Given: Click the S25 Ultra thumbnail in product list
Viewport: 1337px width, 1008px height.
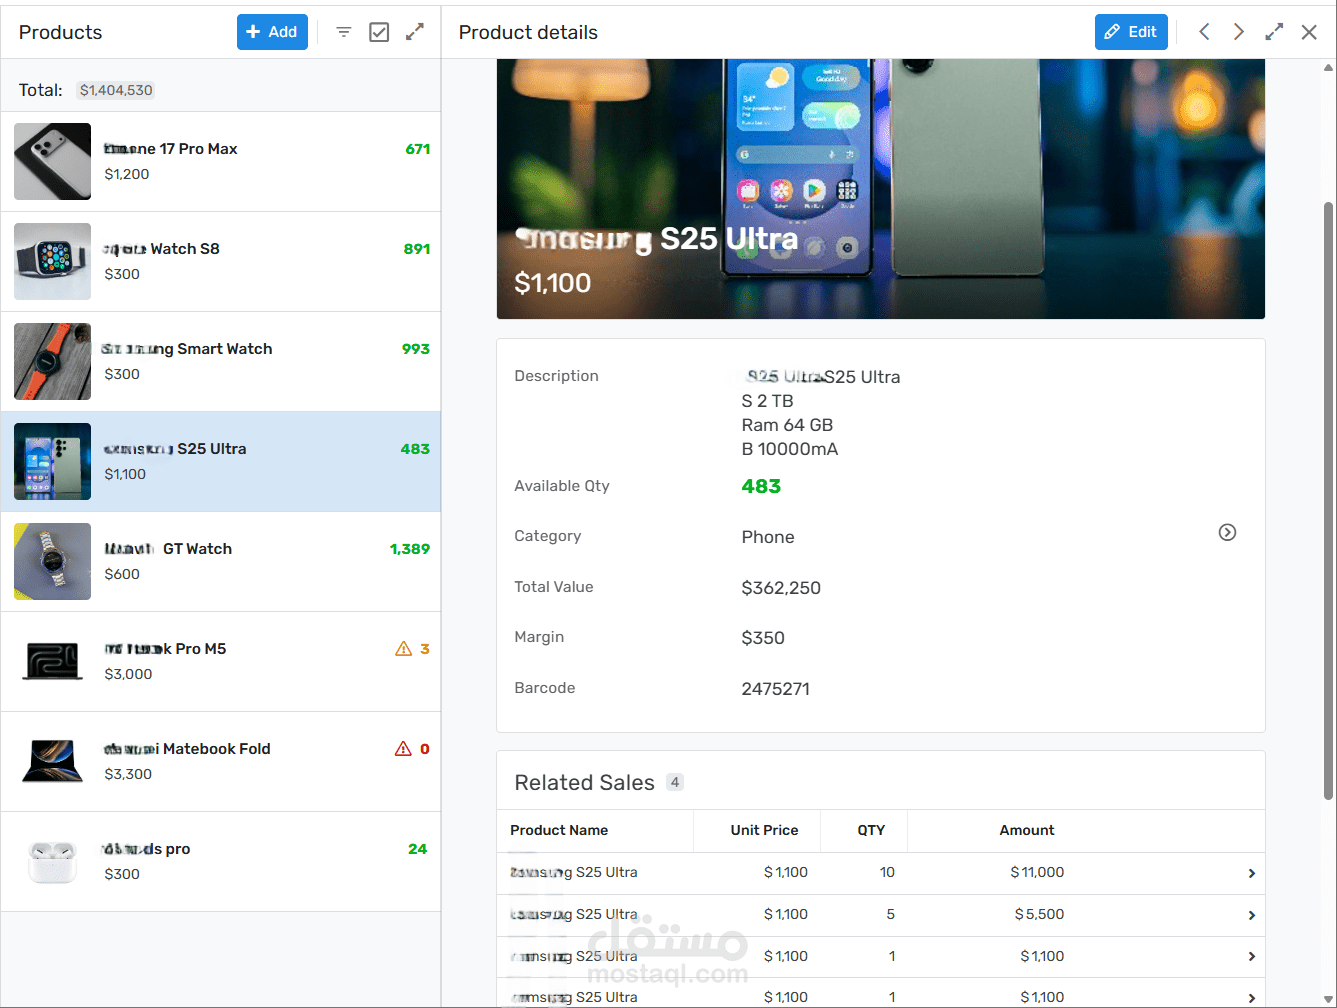Looking at the screenshot, I should pos(52,461).
